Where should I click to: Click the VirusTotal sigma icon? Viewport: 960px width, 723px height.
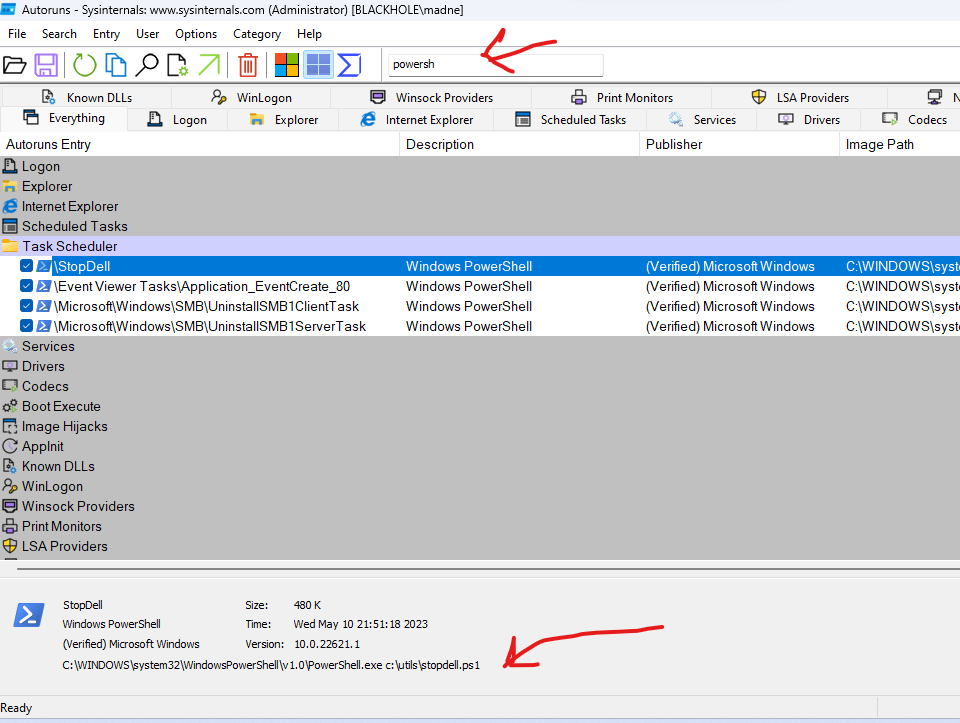[349, 65]
